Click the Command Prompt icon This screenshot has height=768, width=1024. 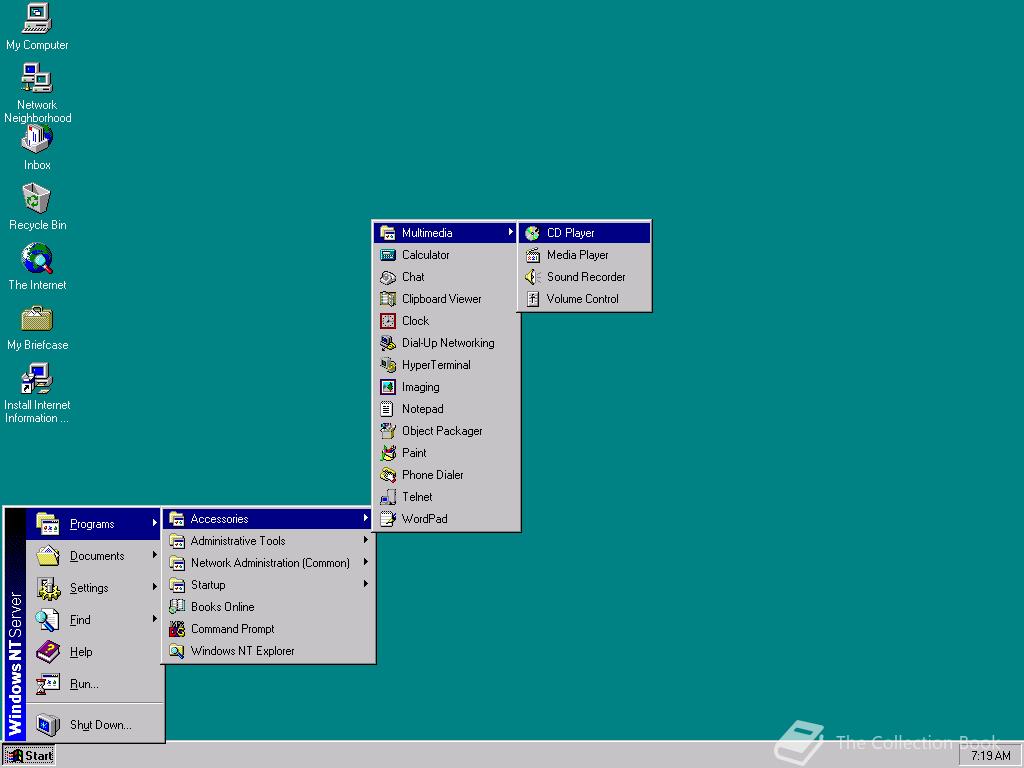point(177,629)
